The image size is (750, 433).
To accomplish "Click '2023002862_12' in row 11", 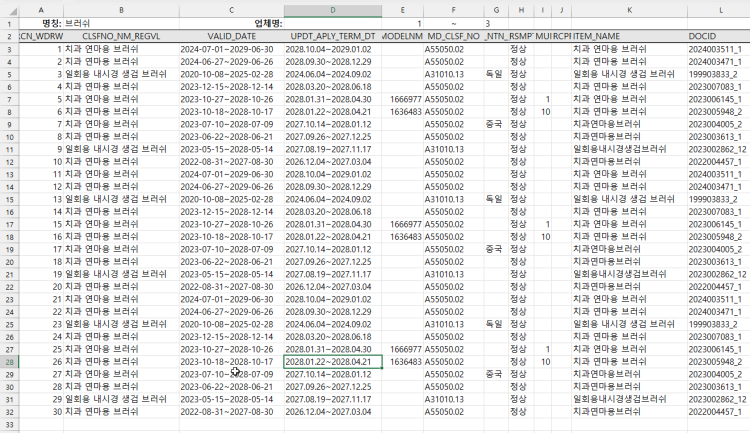I will click(717, 149).
